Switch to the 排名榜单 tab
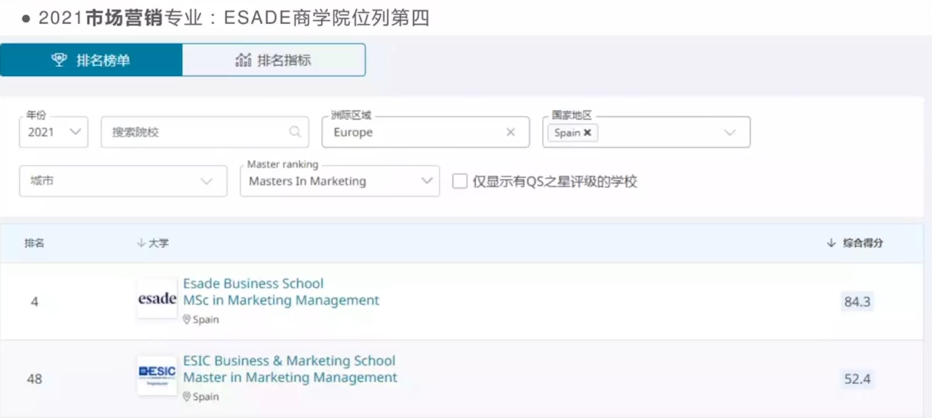932x418 pixels. coord(91,60)
